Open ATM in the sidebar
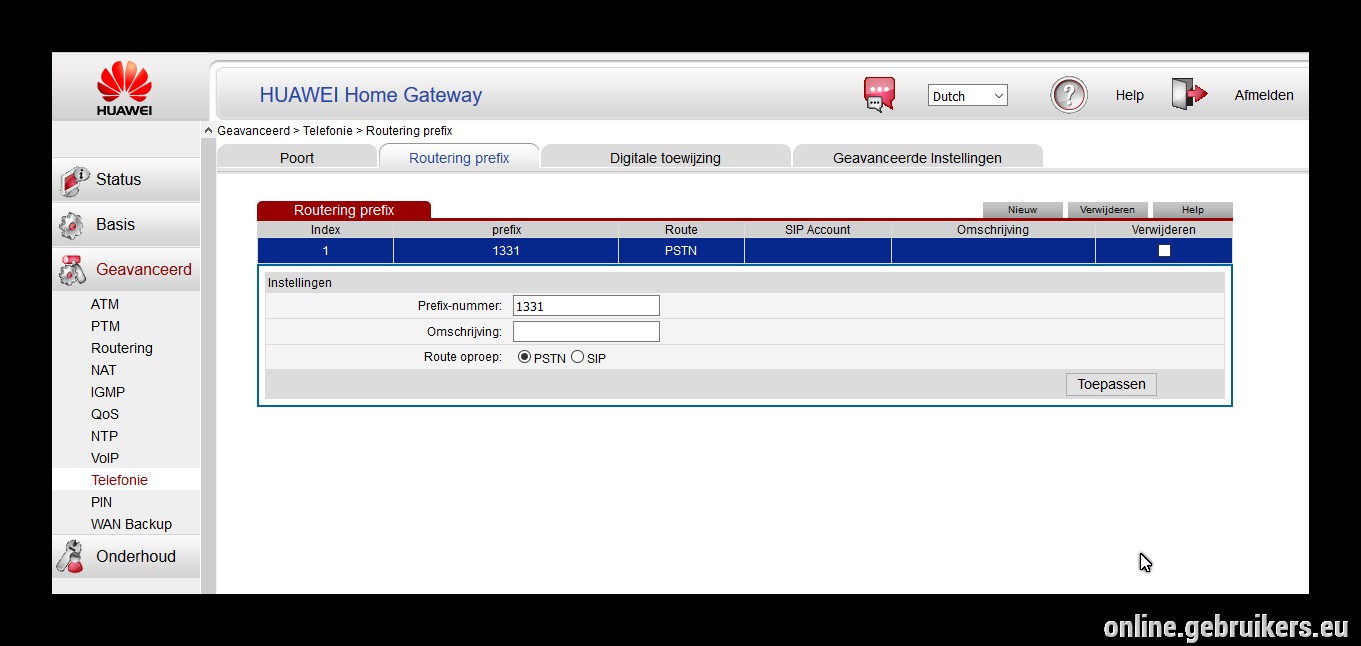This screenshot has height=646, width=1361. tap(105, 304)
